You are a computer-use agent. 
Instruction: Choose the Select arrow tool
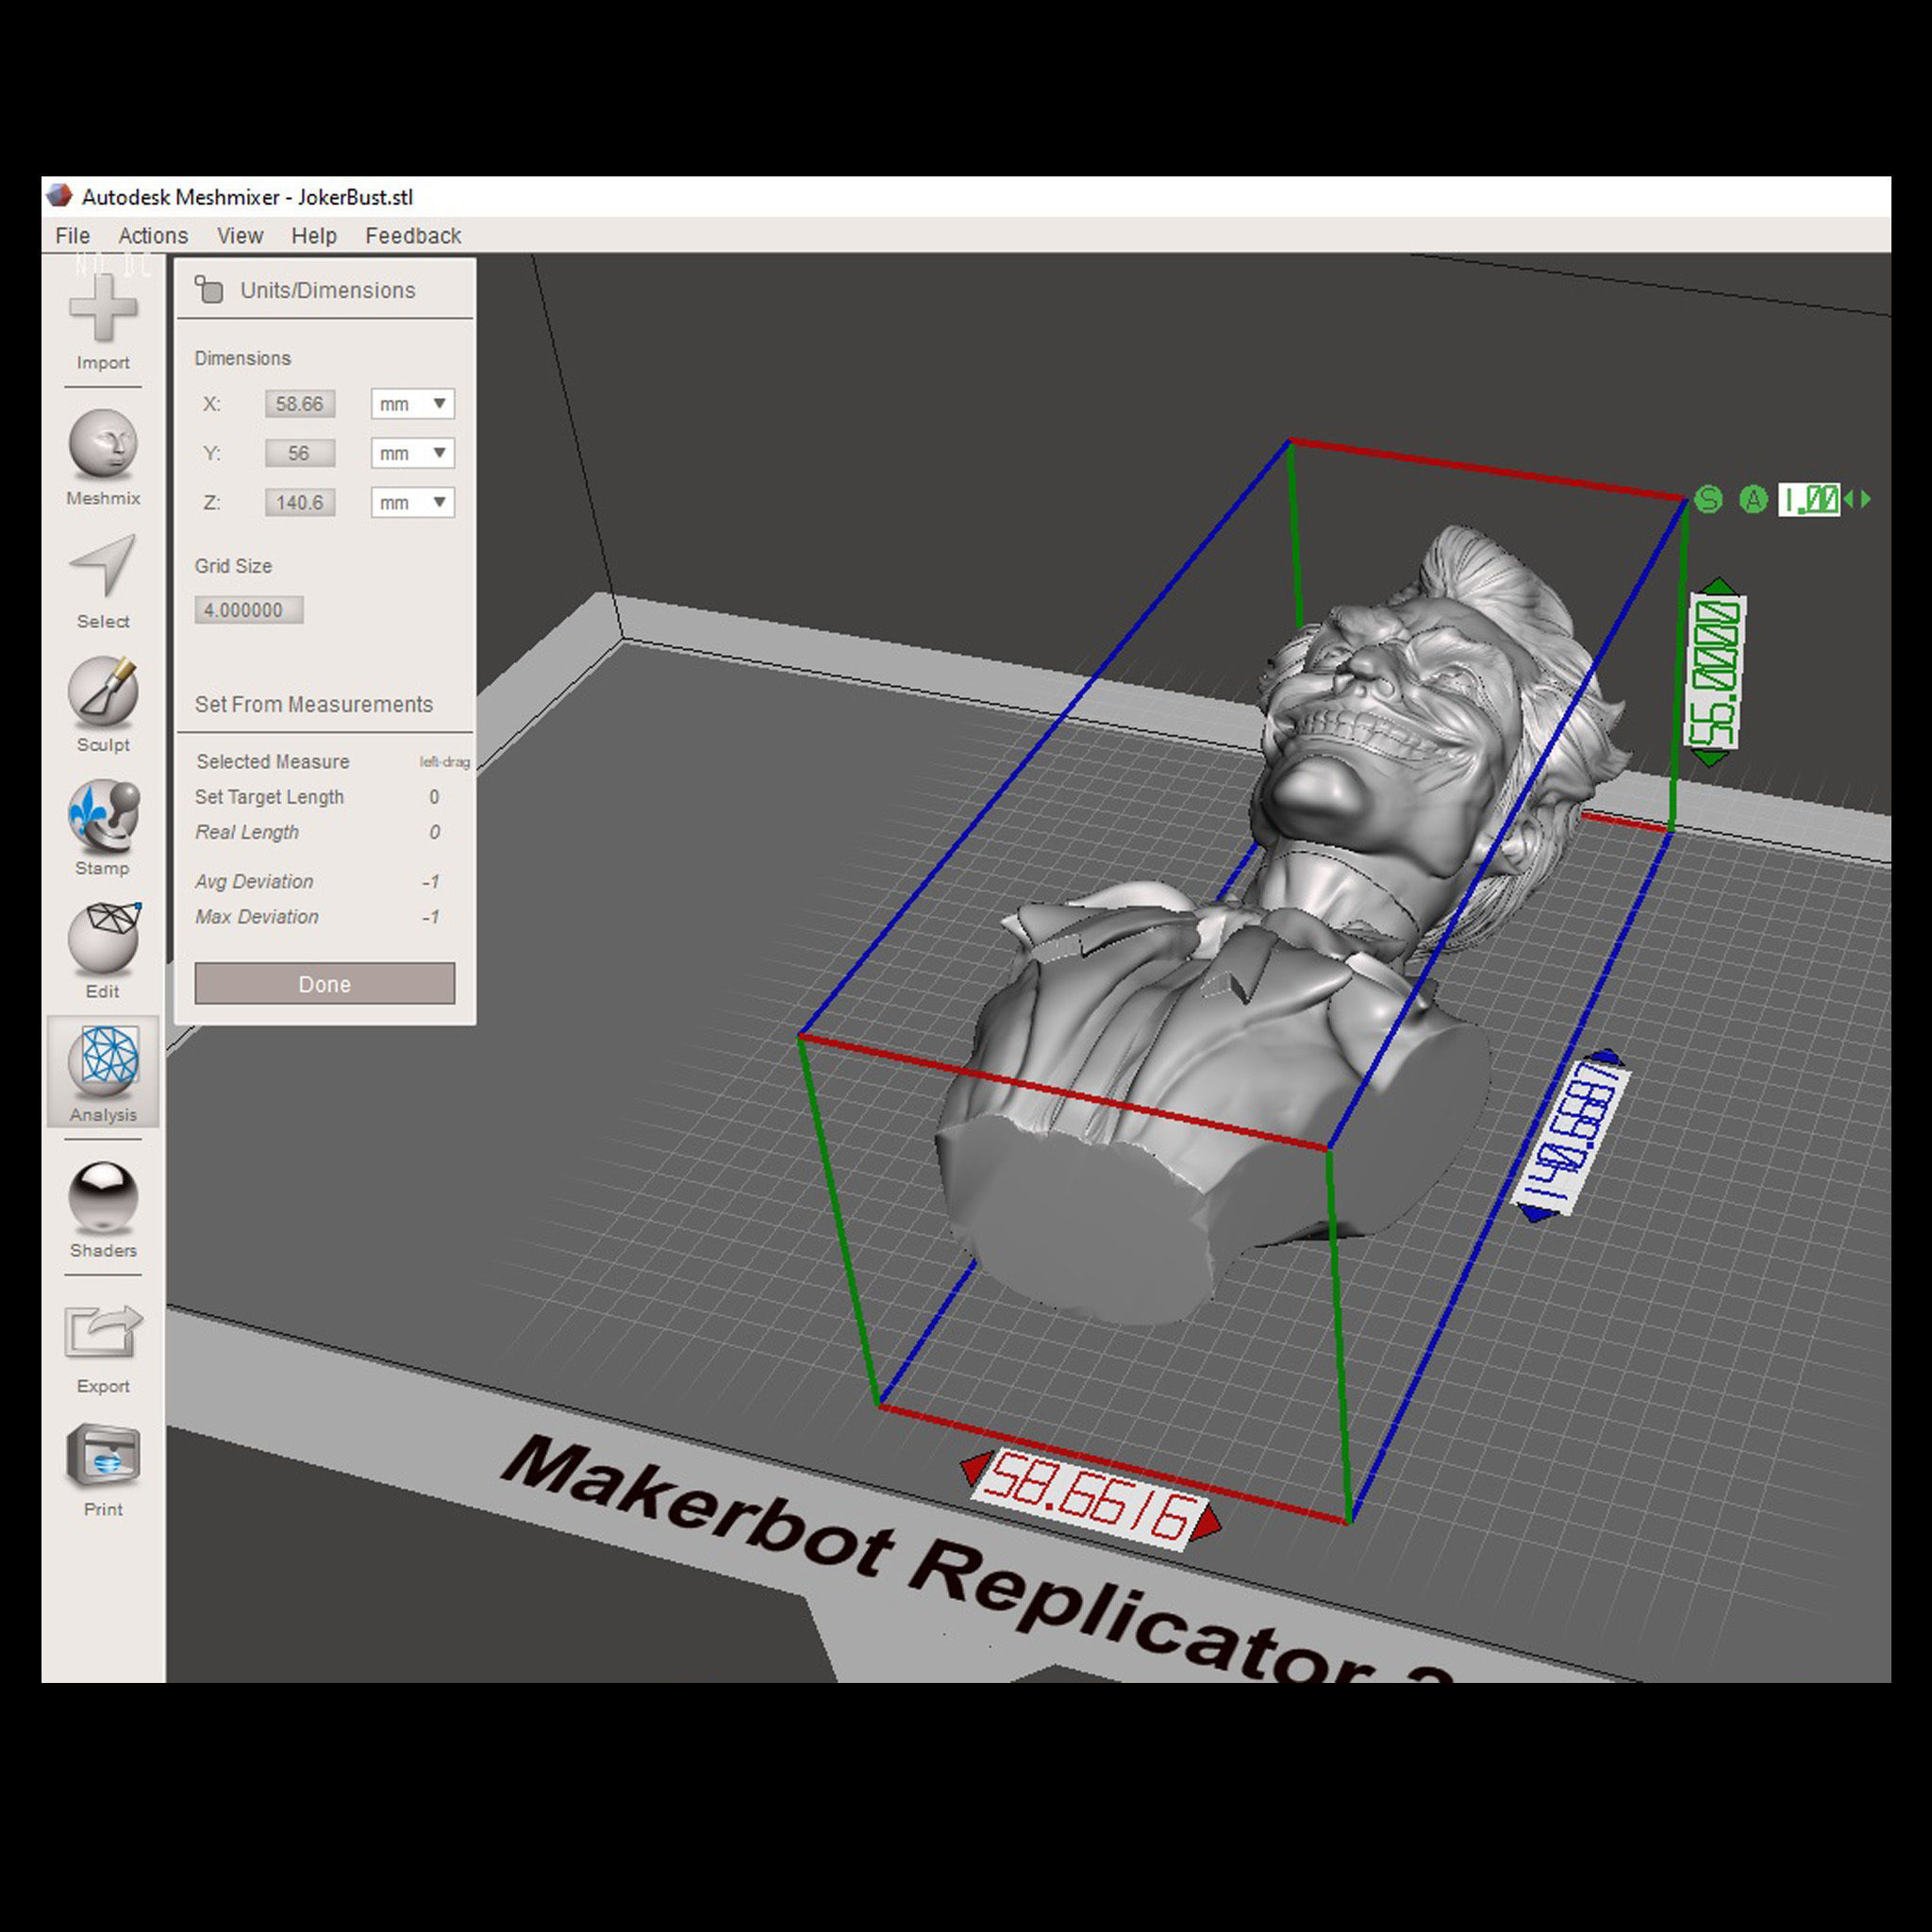coord(103,566)
